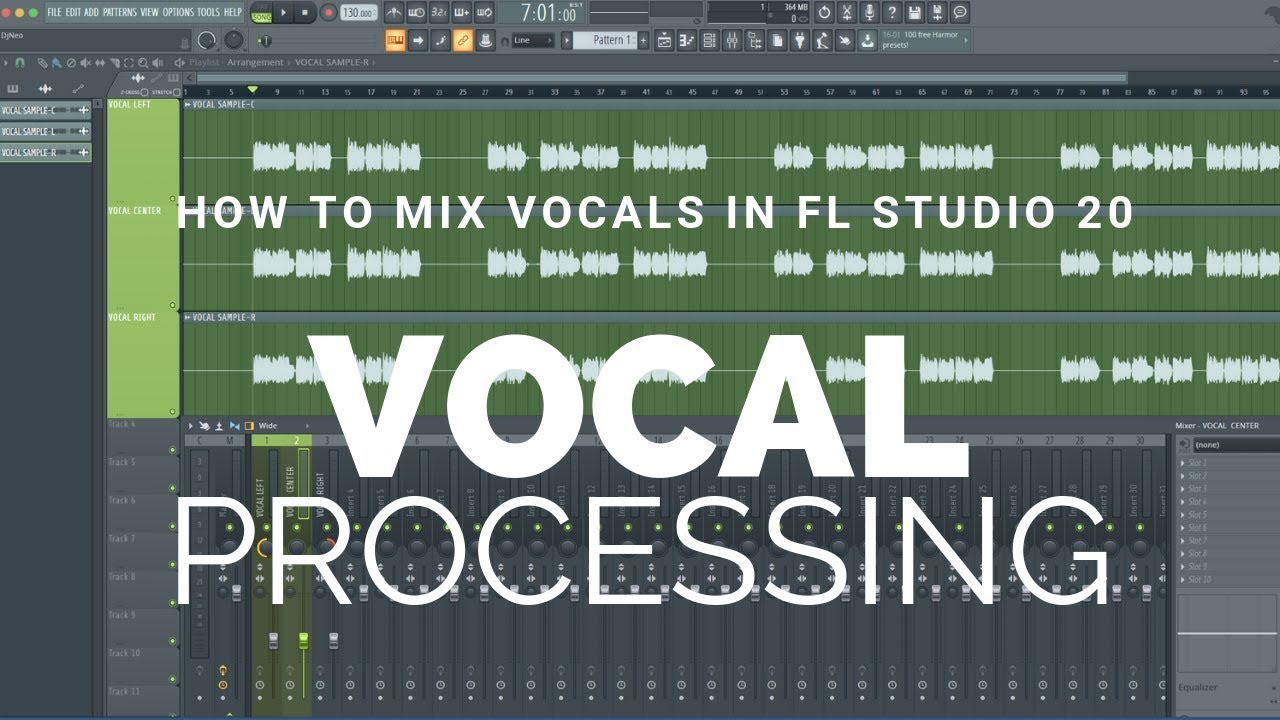Click the audio editor scissors icon
The width and height of the screenshot is (1280, 720).
(847, 13)
